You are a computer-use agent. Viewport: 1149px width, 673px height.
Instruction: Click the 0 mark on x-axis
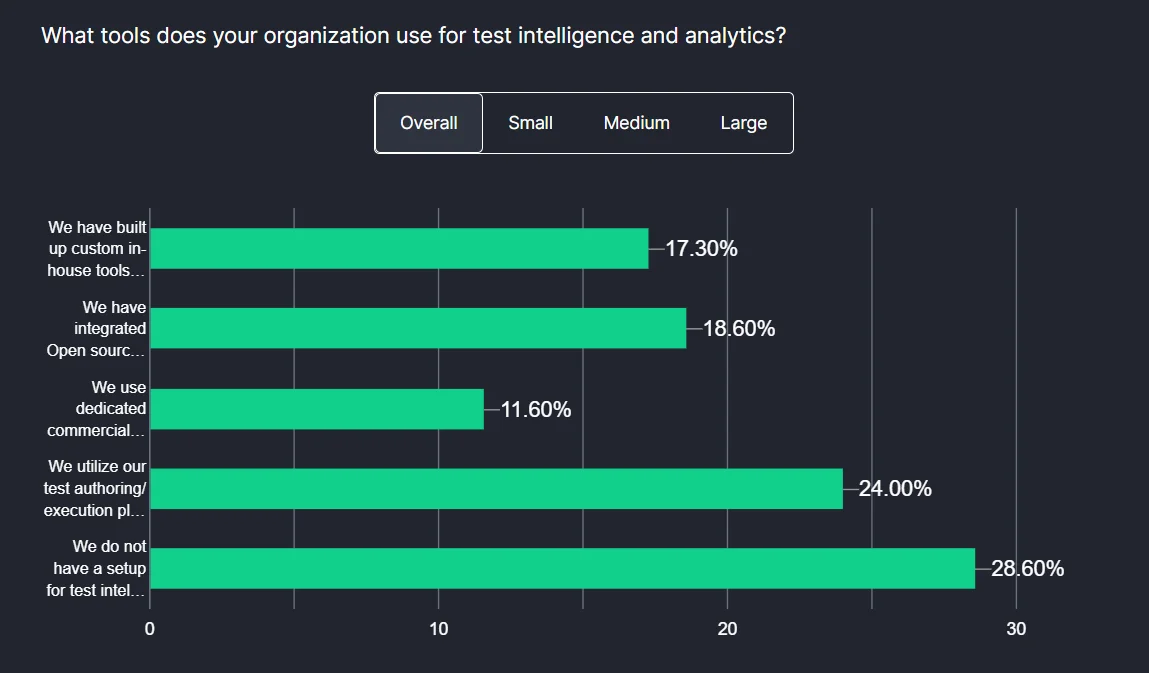149,629
